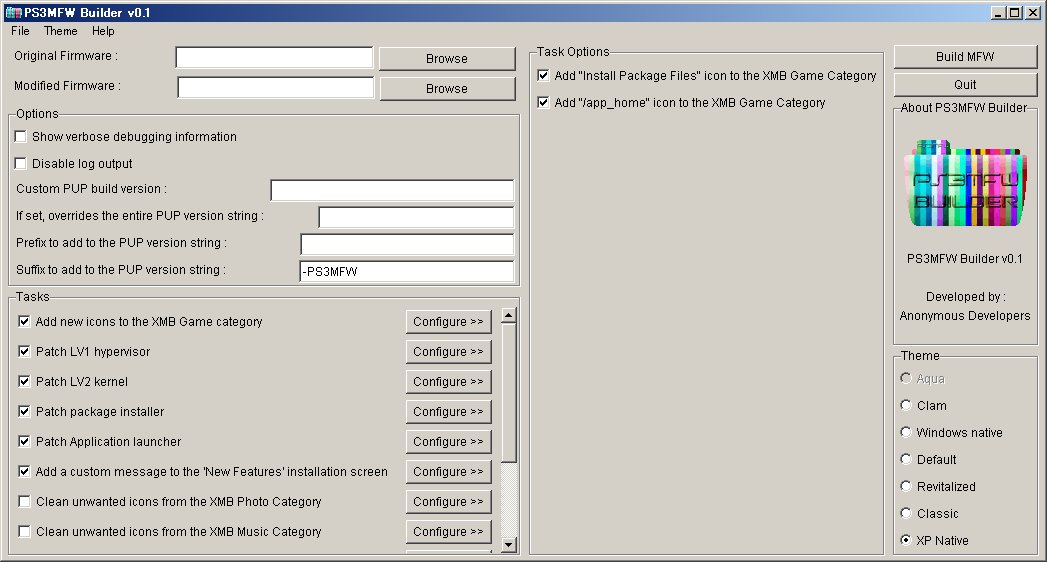Maximize the PS3MFW Builder window
This screenshot has height=562, width=1047.
tap(1014, 13)
